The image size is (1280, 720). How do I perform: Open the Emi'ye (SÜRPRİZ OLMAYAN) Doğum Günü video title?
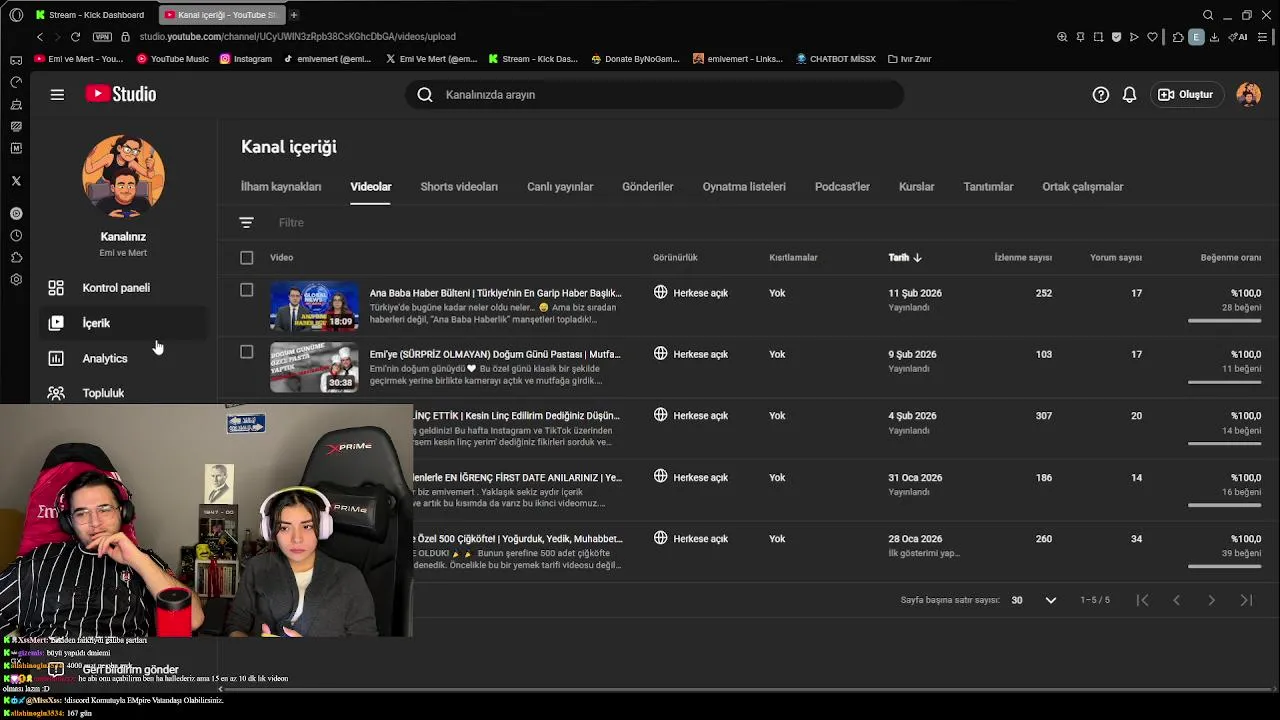(494, 354)
